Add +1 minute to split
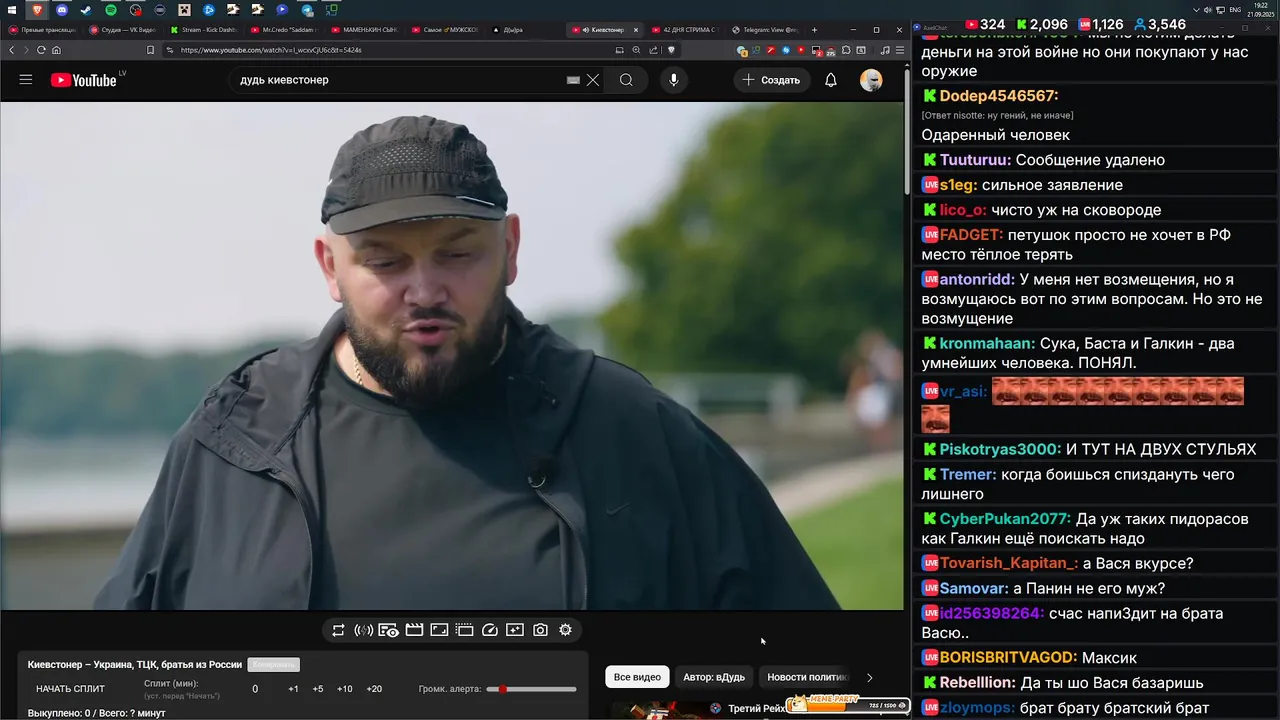Image resolution: width=1280 pixels, height=720 pixels. [x=293, y=689]
